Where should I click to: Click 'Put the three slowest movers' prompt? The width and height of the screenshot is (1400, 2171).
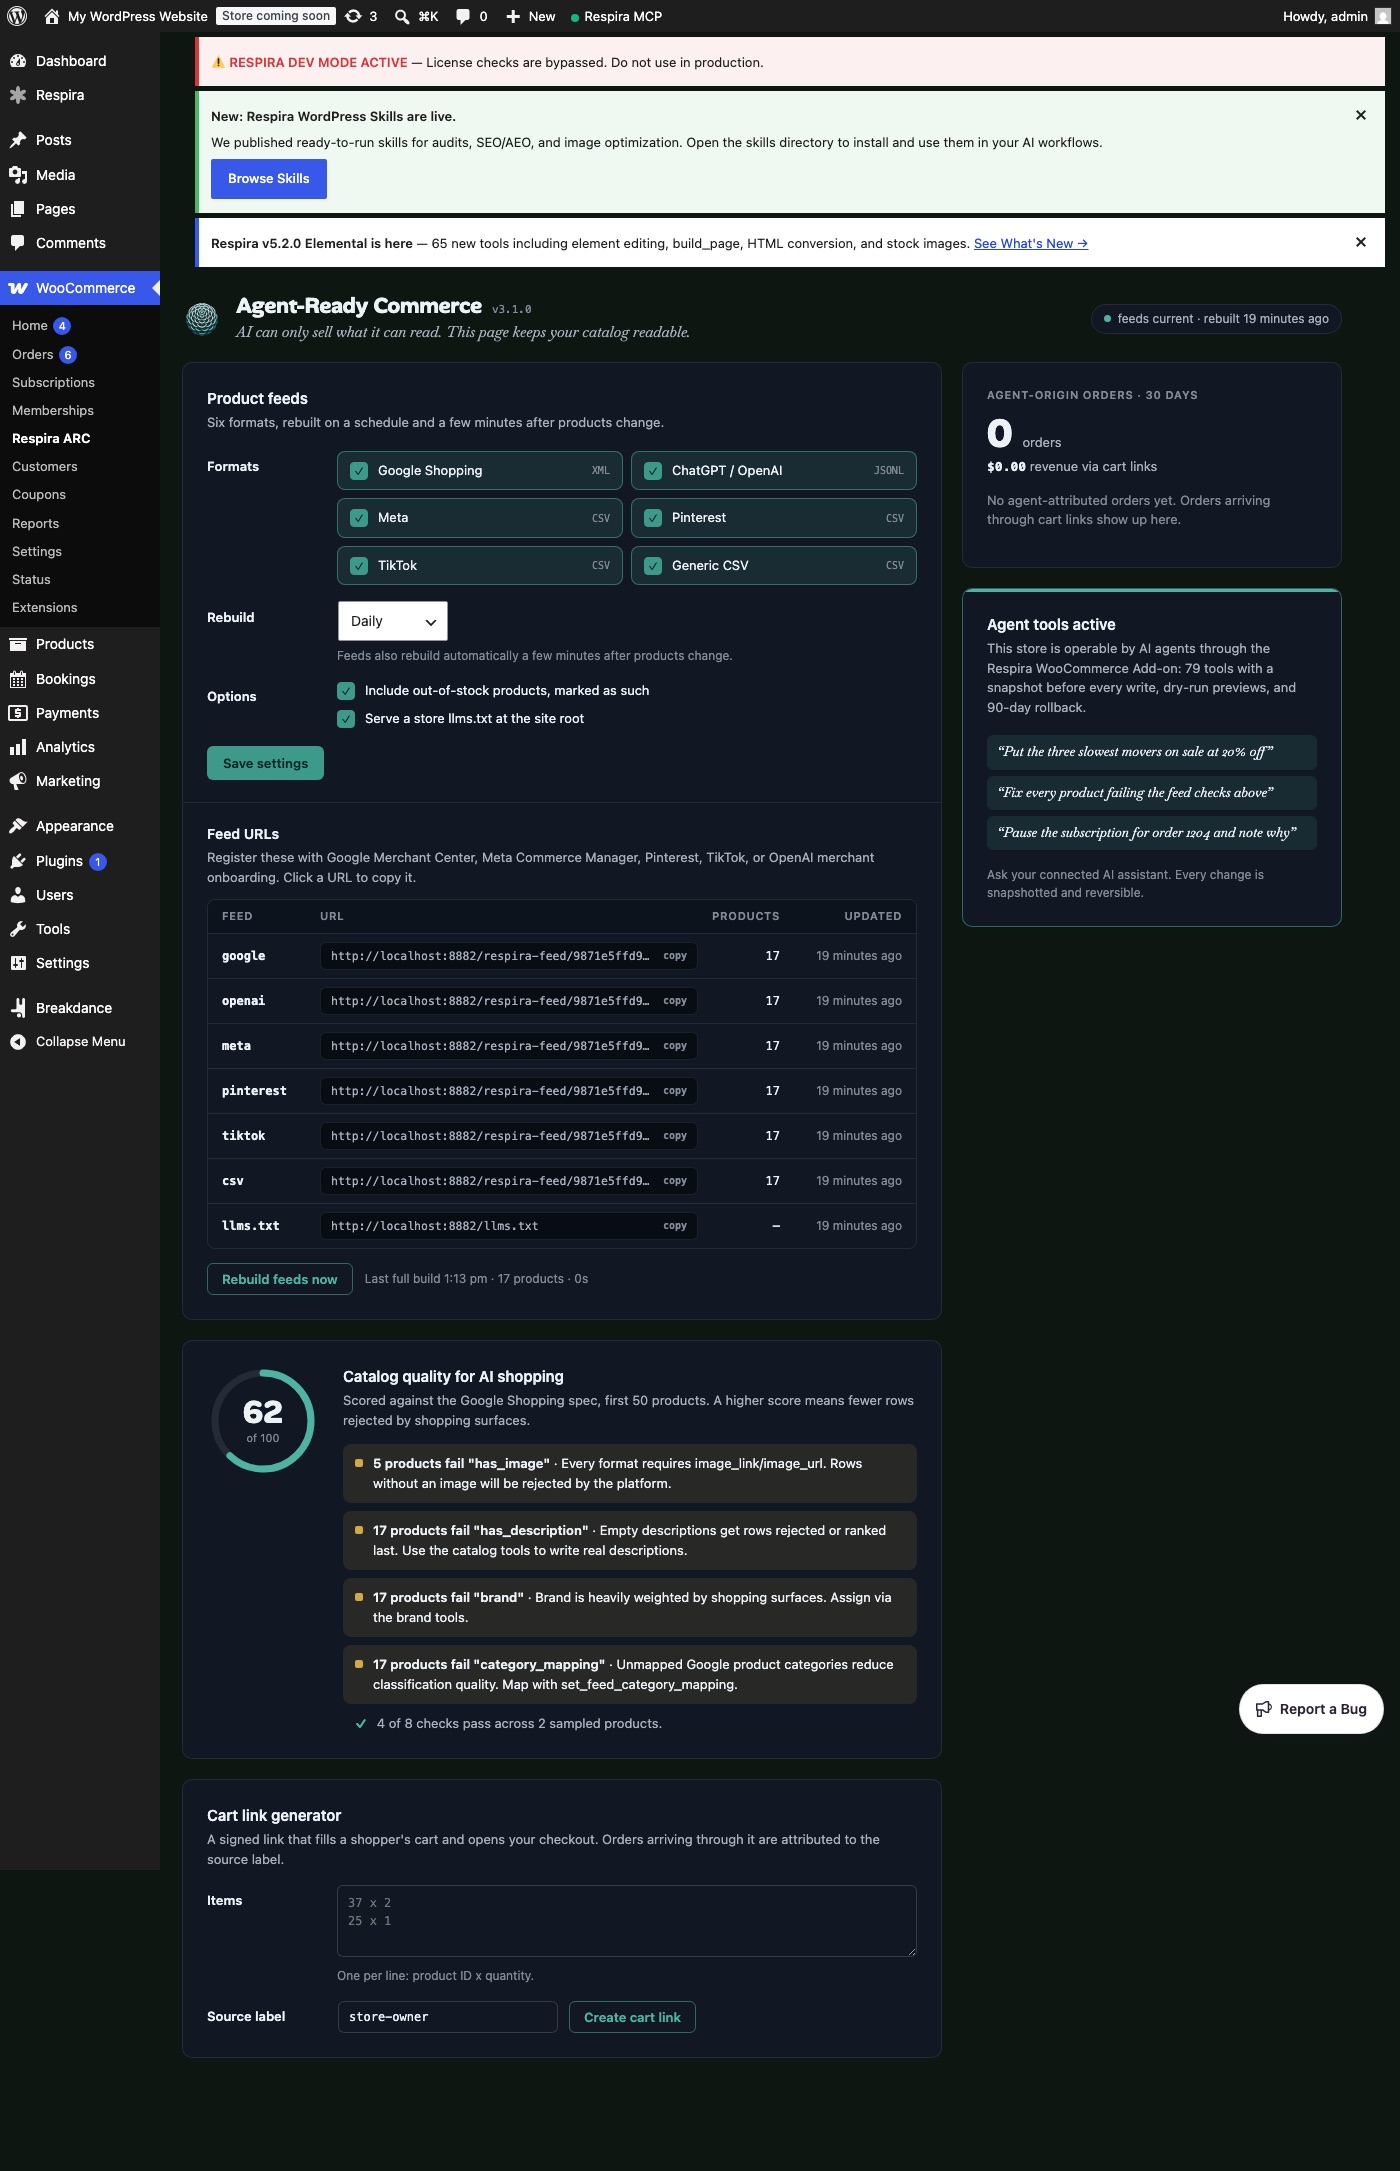coord(1151,752)
